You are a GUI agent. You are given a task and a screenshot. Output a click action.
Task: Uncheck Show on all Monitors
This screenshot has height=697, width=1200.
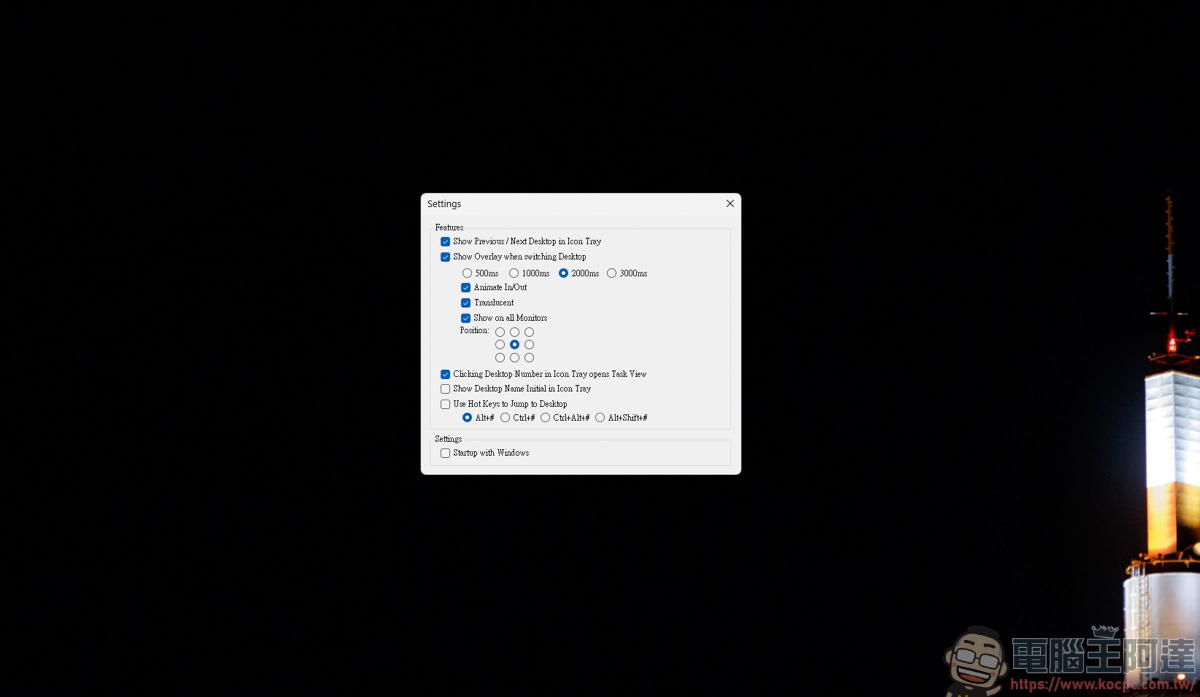466,318
